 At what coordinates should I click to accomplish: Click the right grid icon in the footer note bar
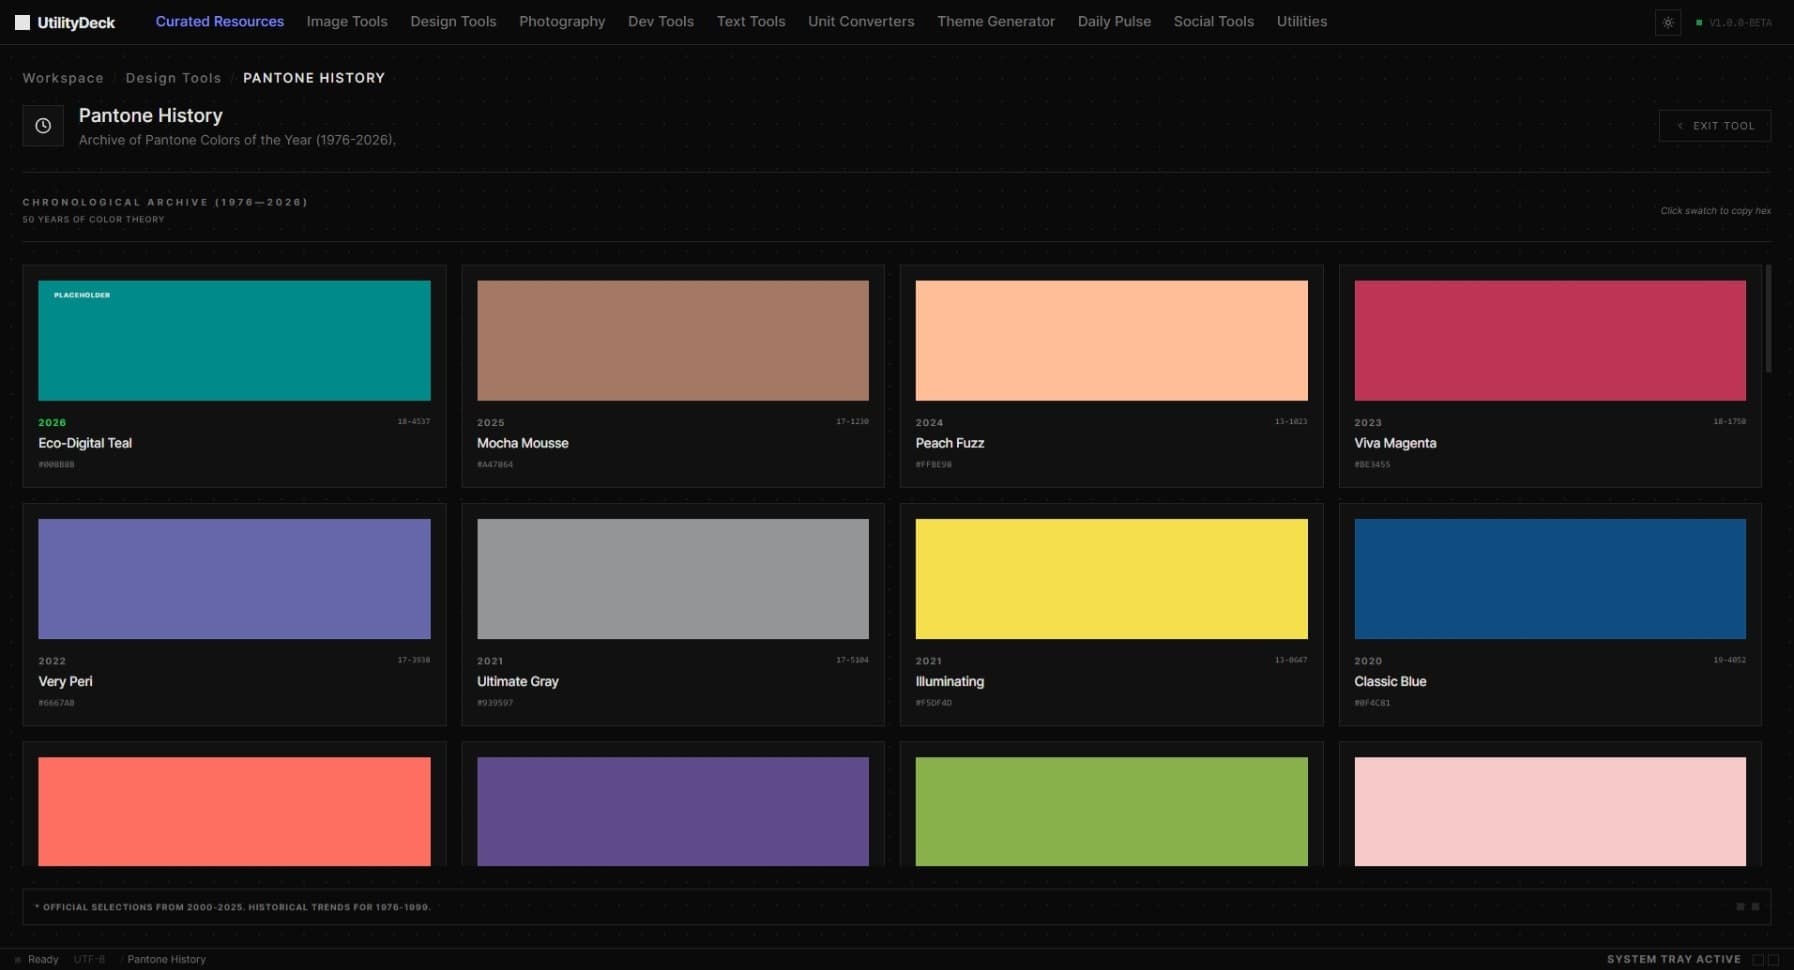click(x=1756, y=907)
